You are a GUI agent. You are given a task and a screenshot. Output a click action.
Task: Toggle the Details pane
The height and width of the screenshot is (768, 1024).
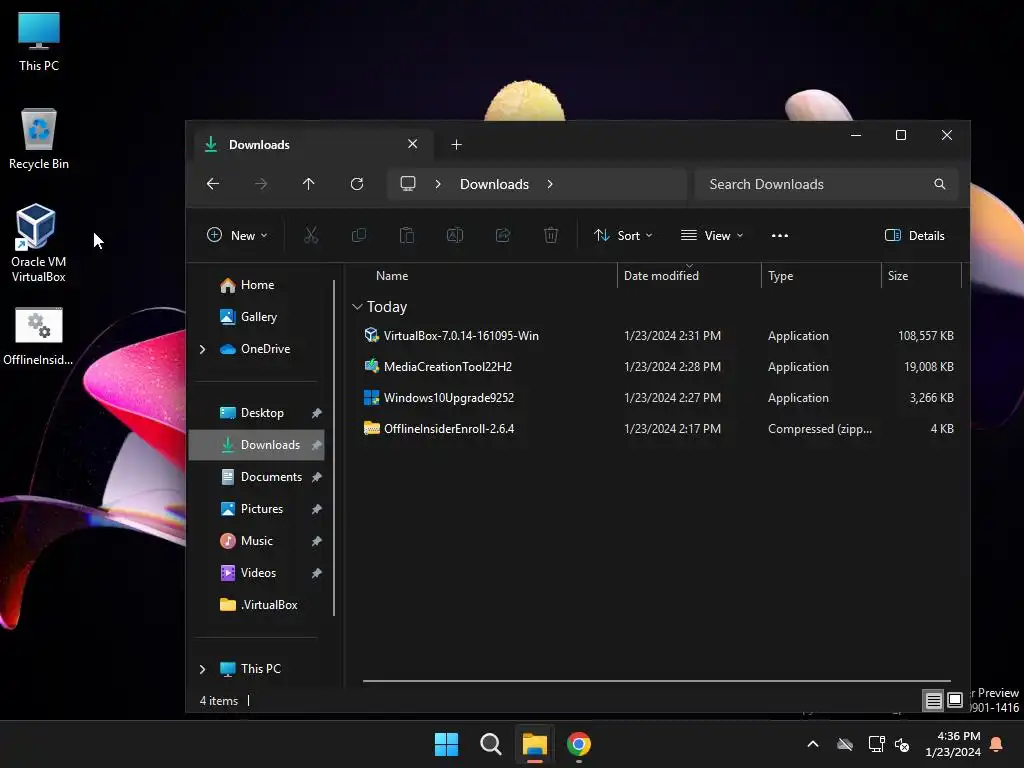click(914, 236)
